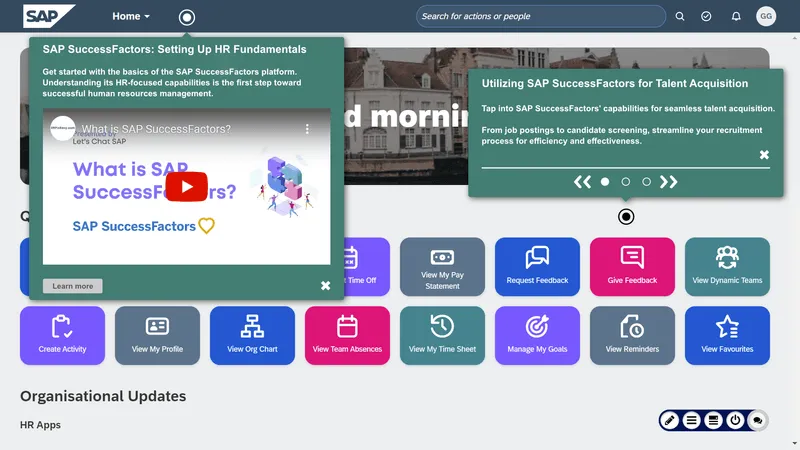Click the Organisational Updates heading
This screenshot has width=800, height=450.
pos(103,396)
